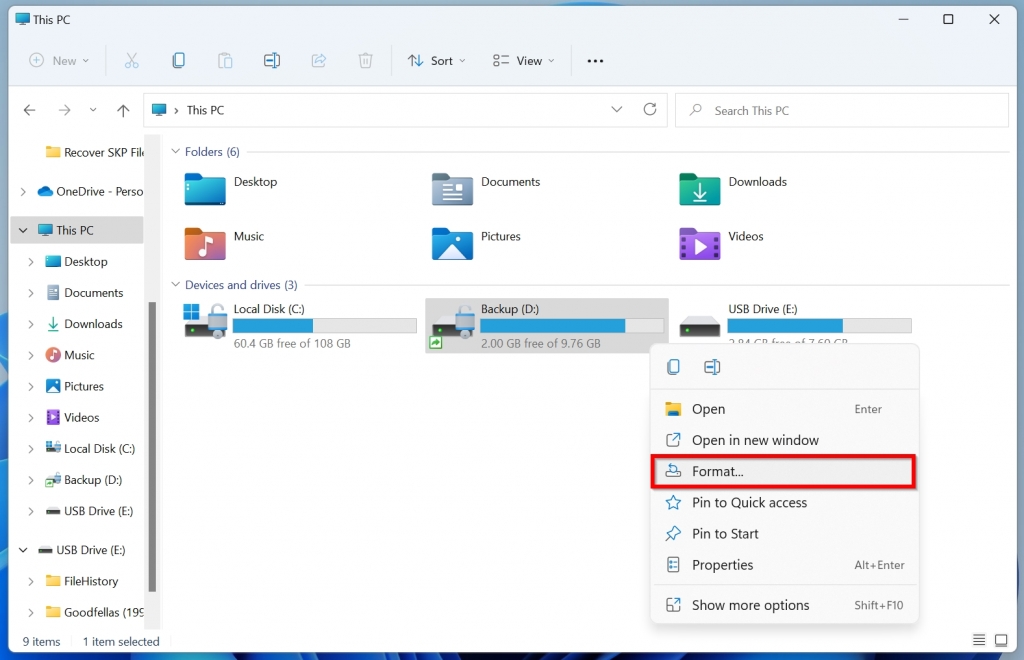Click the Rename icon in the toolbar
Viewport: 1024px width, 660px height.
point(271,60)
